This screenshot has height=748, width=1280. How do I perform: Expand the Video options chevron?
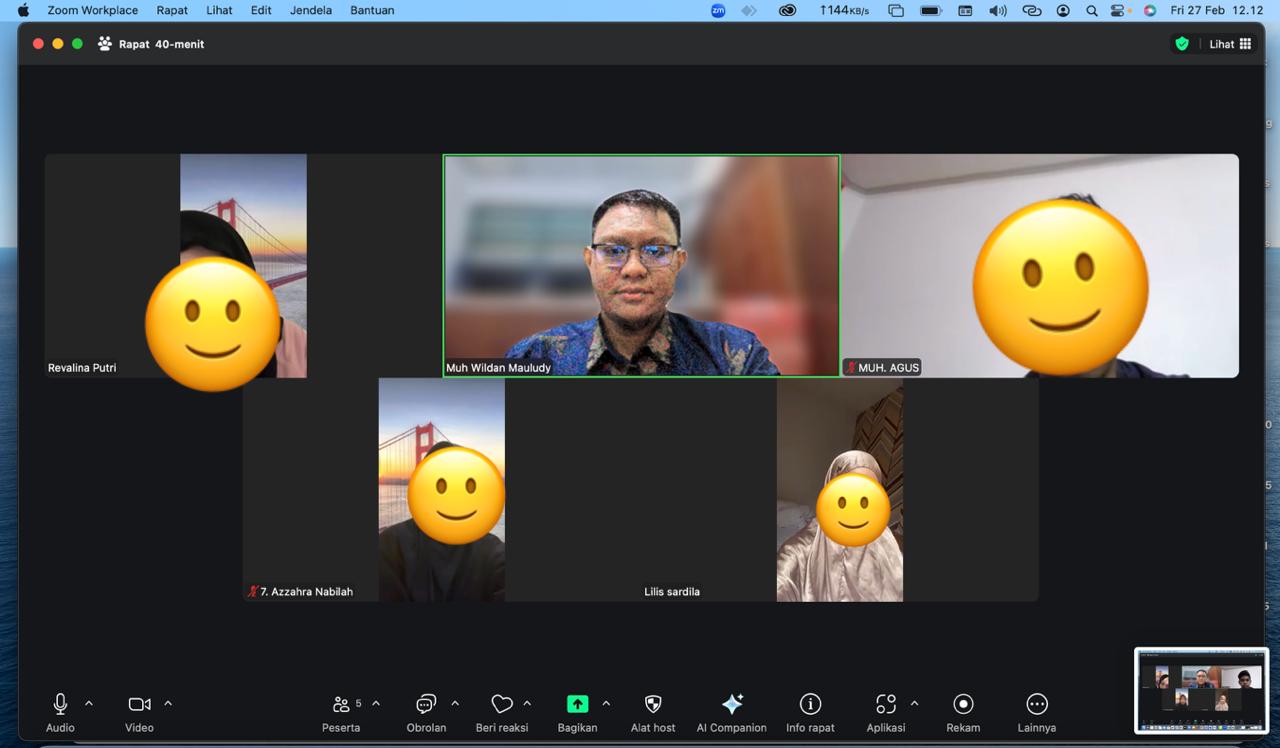168,704
